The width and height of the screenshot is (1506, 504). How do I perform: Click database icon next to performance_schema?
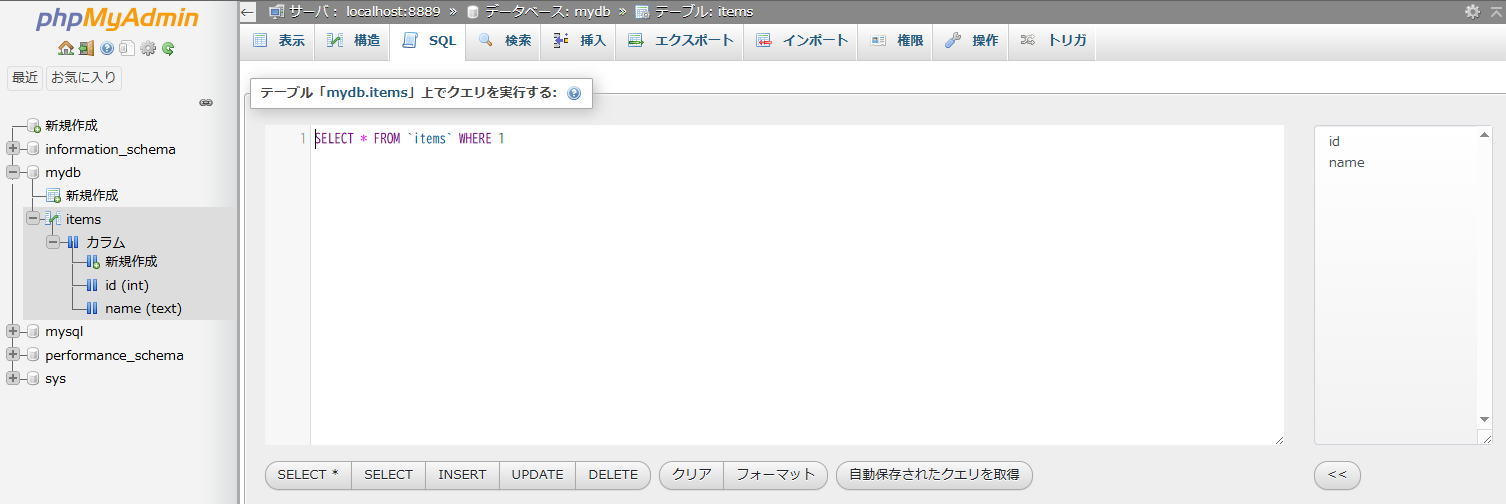[x=34, y=355]
